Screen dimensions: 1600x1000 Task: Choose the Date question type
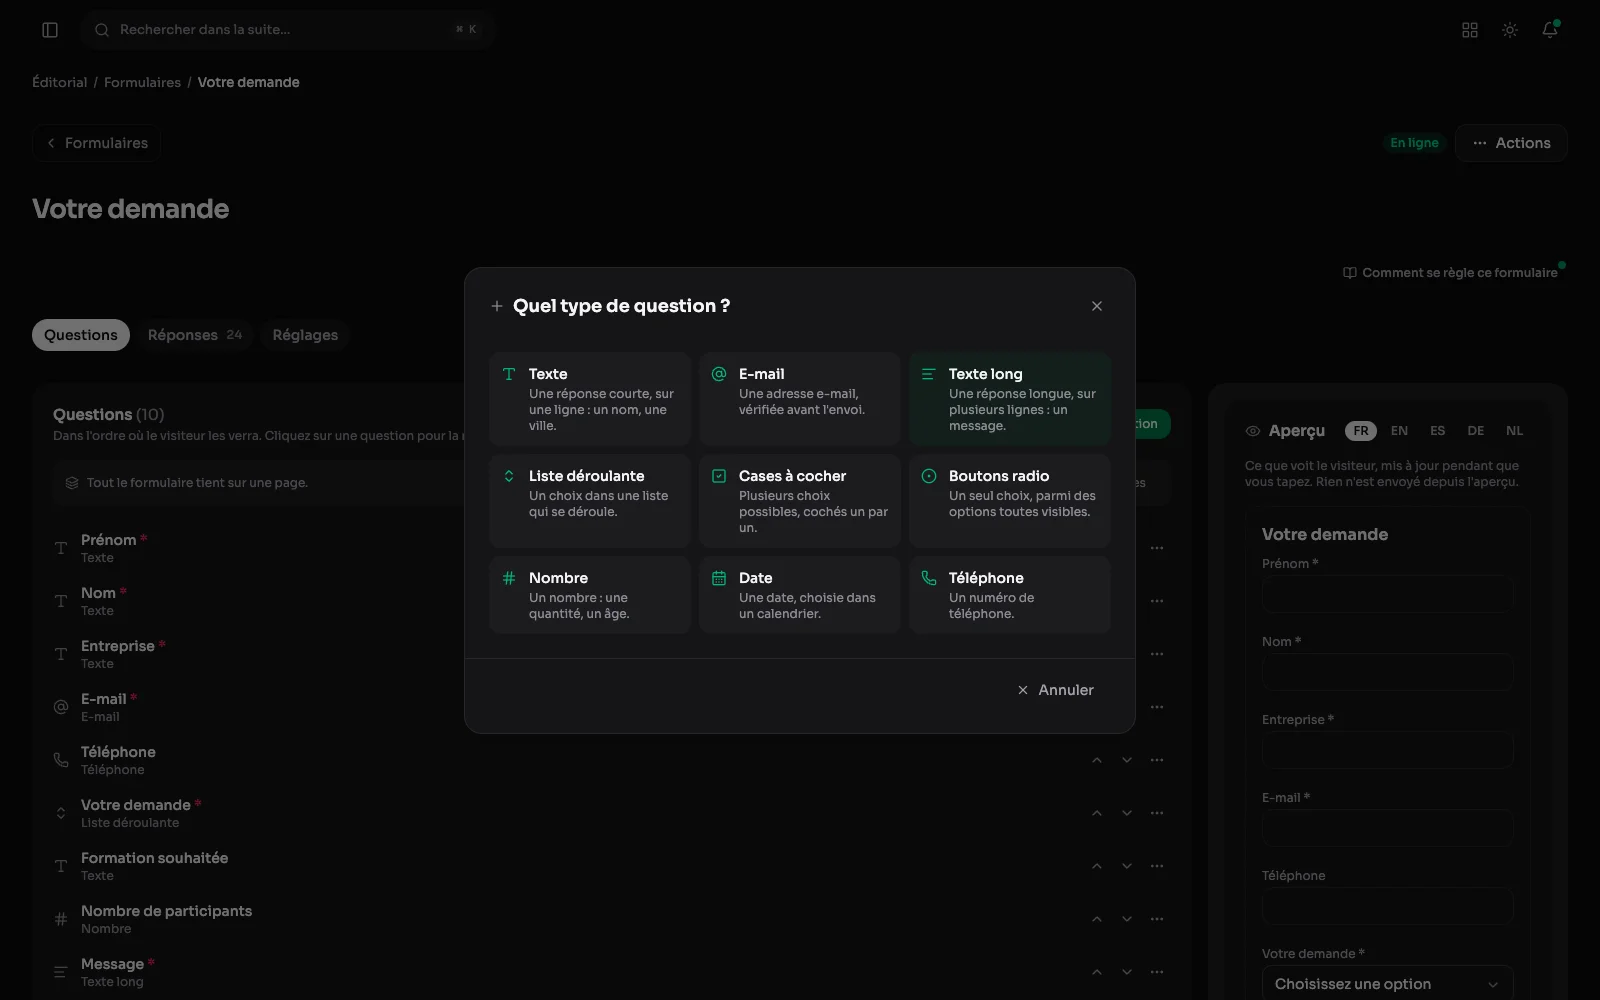tap(800, 594)
